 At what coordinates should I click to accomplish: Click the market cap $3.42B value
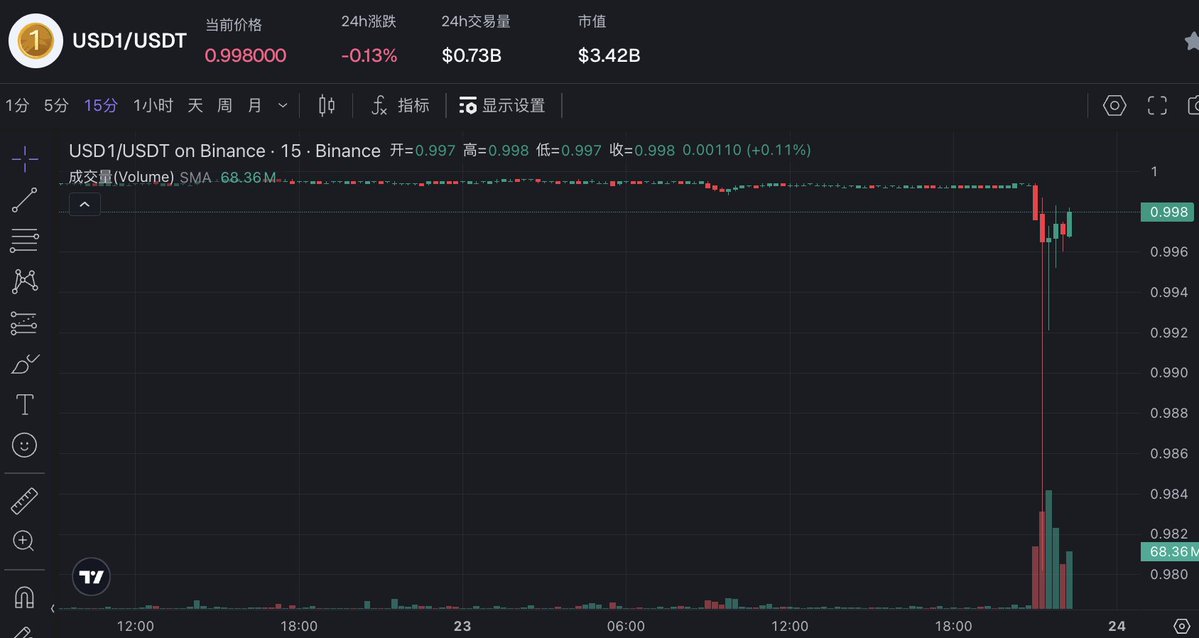[x=609, y=55]
